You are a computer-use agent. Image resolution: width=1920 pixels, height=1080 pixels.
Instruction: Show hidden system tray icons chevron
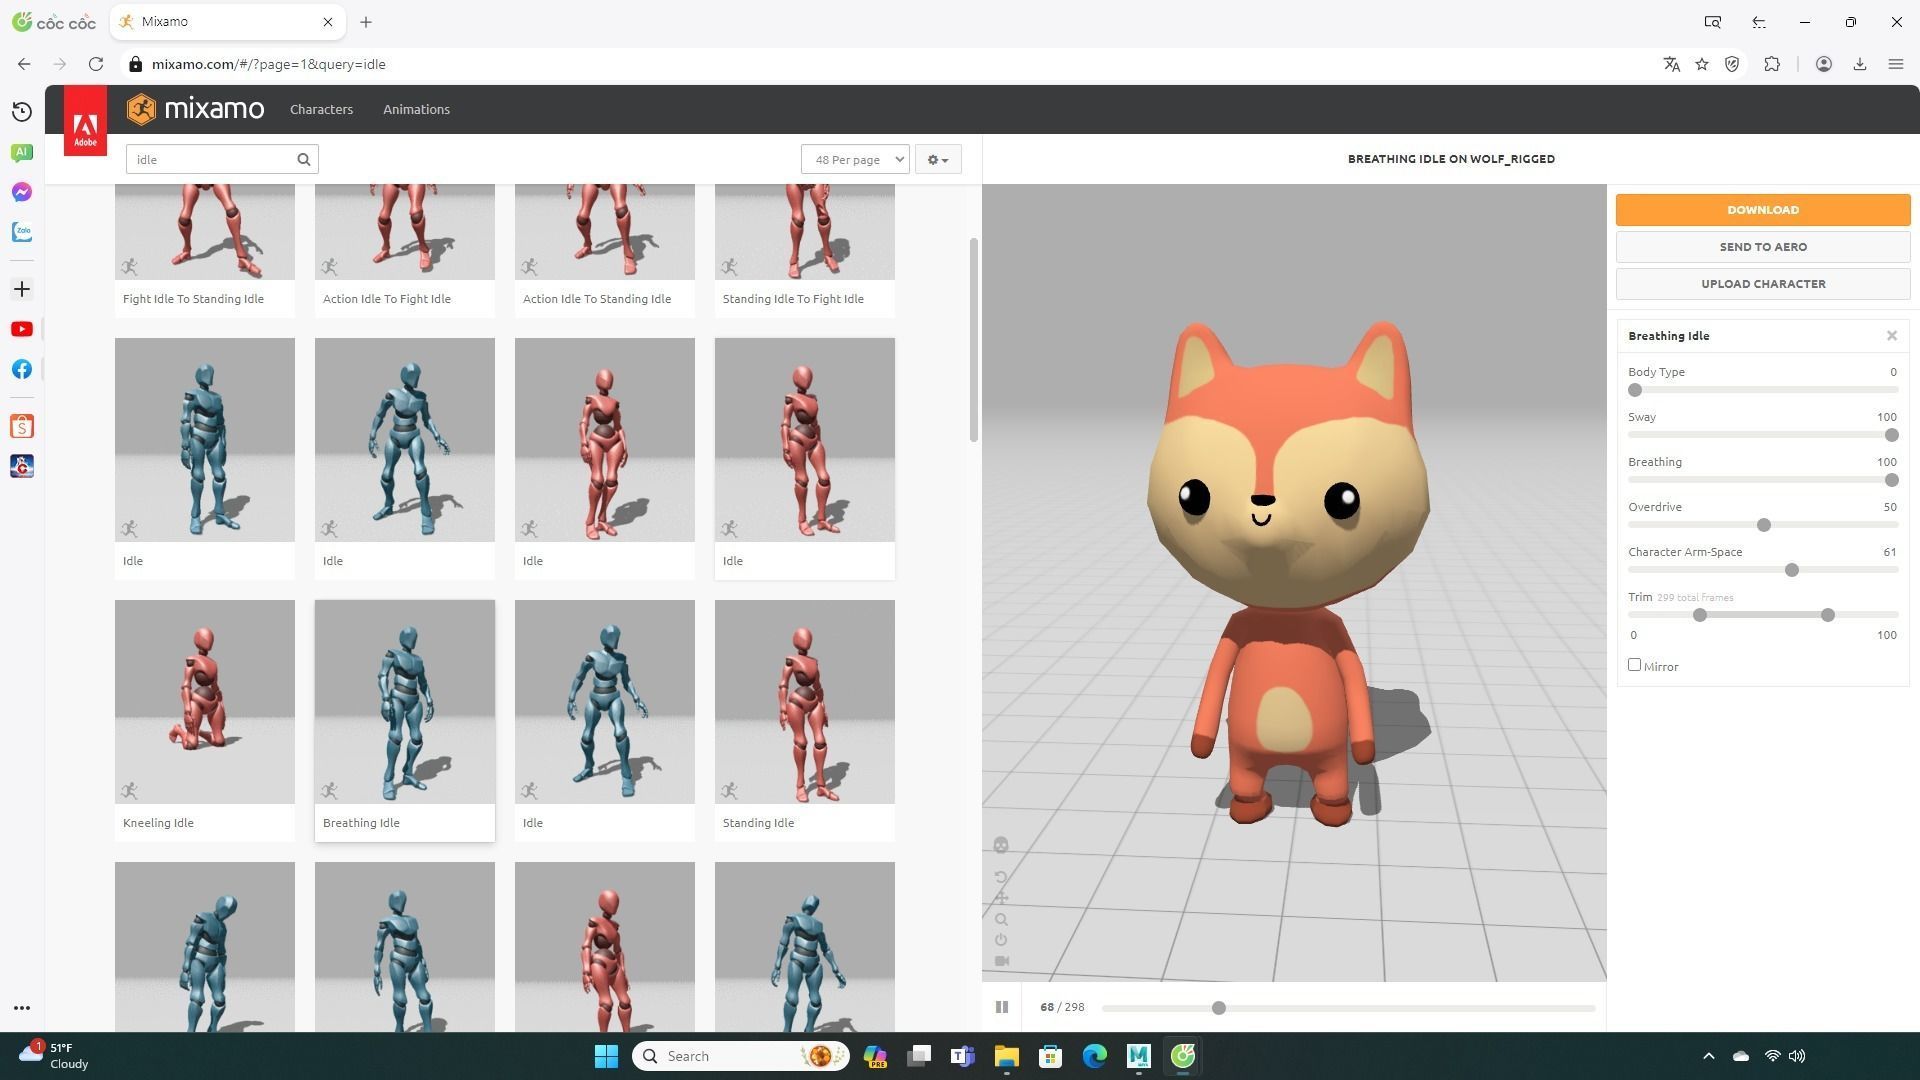(1708, 1056)
